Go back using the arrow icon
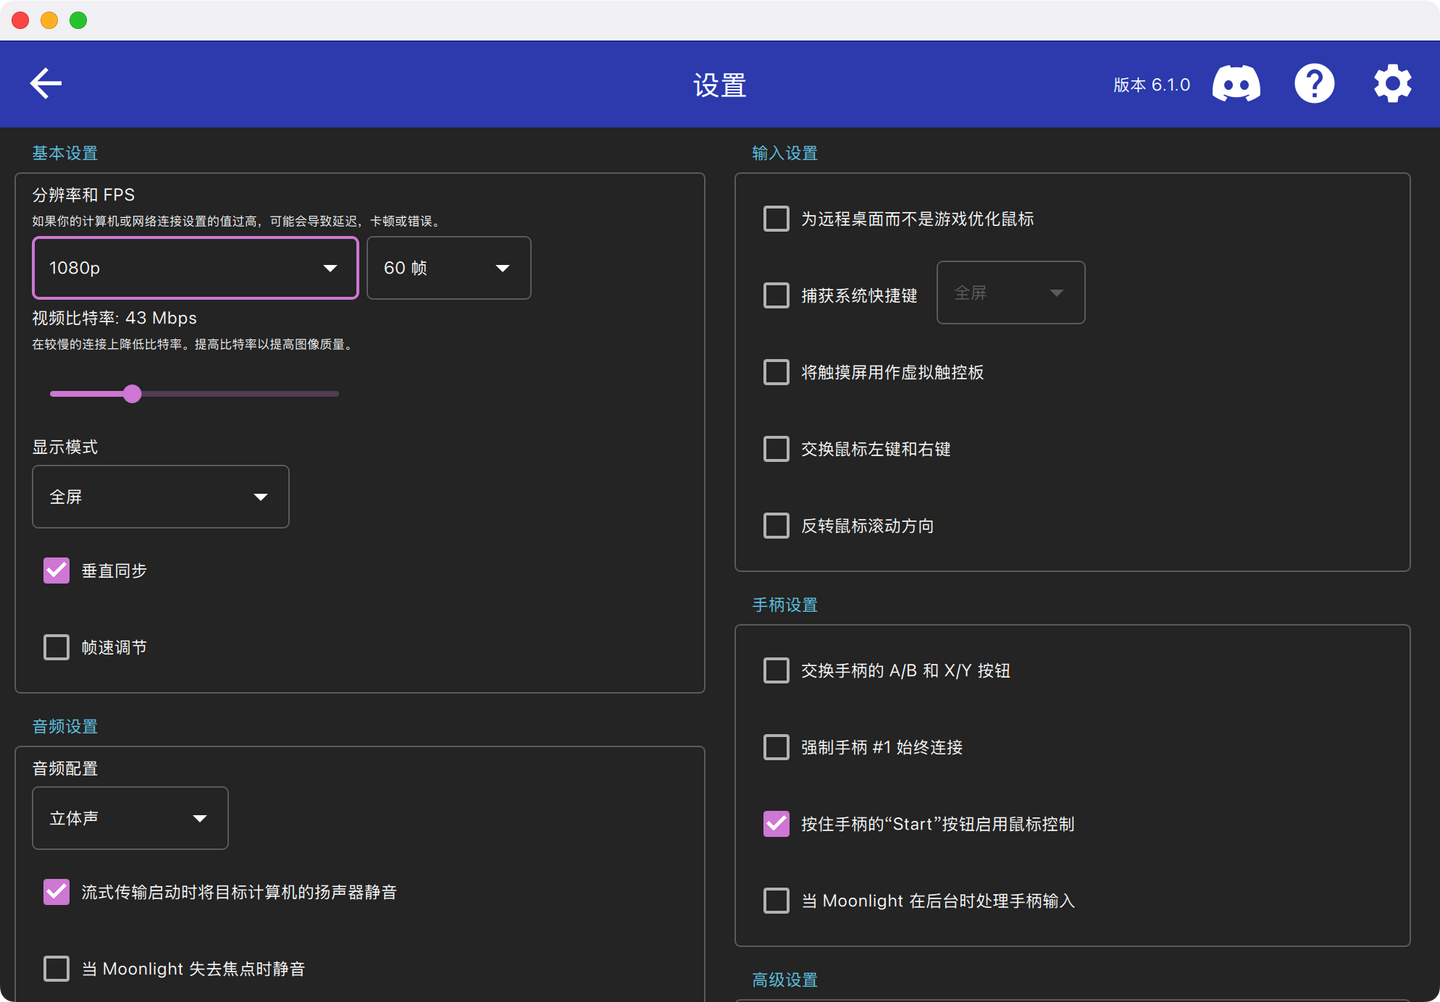Image resolution: width=1440 pixels, height=1002 pixels. [x=46, y=84]
